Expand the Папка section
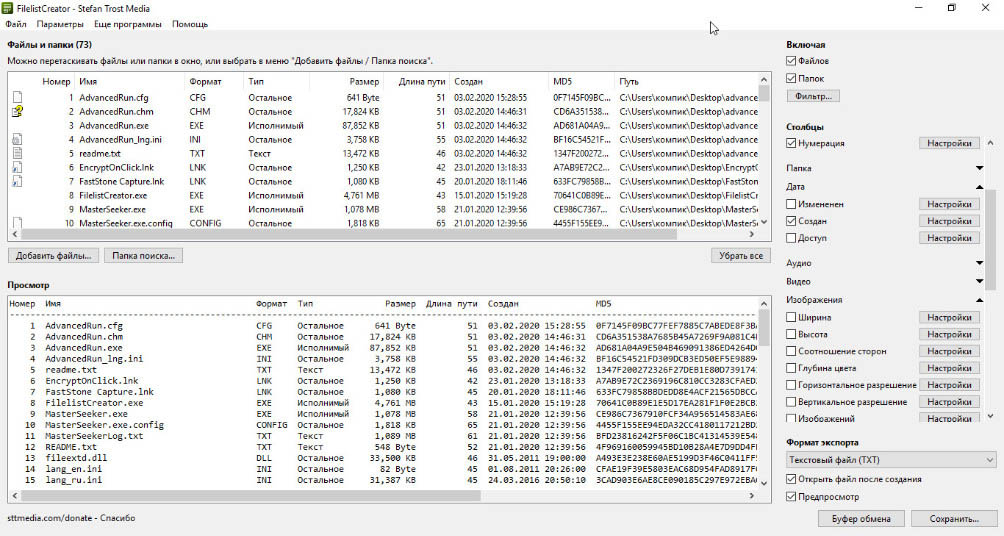1004x536 pixels. coord(979,168)
